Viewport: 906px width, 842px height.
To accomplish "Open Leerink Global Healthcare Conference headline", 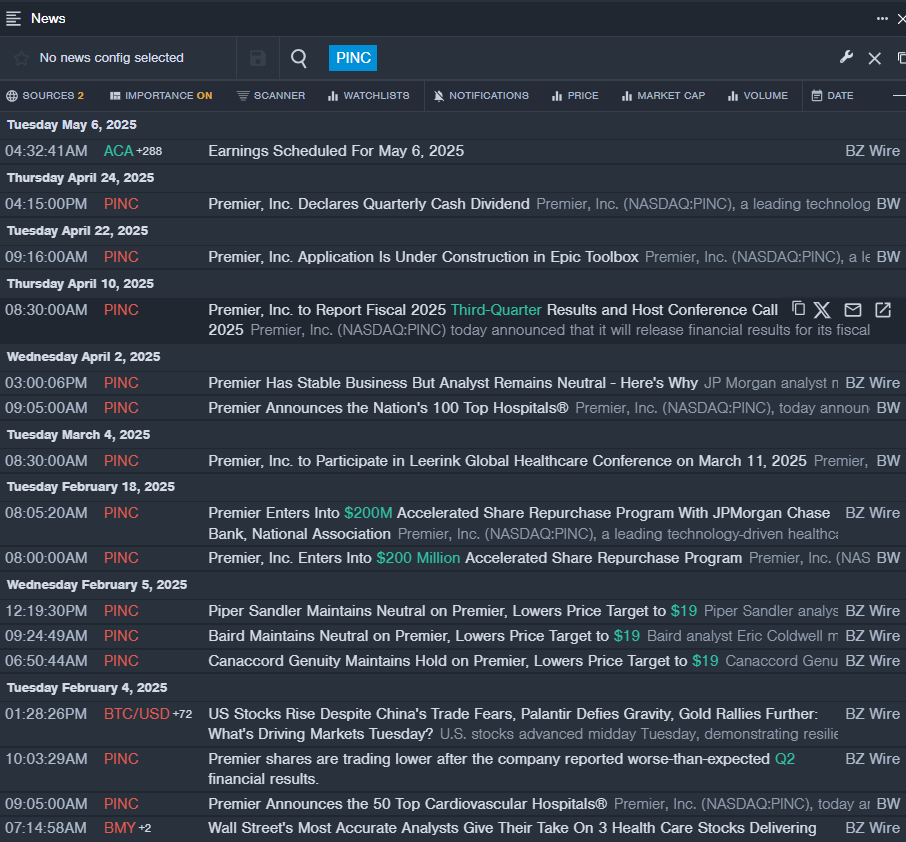I will 507,461.
